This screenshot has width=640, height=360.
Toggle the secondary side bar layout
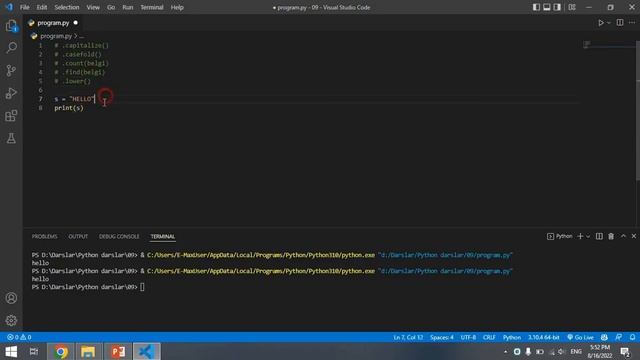click(557, 7)
